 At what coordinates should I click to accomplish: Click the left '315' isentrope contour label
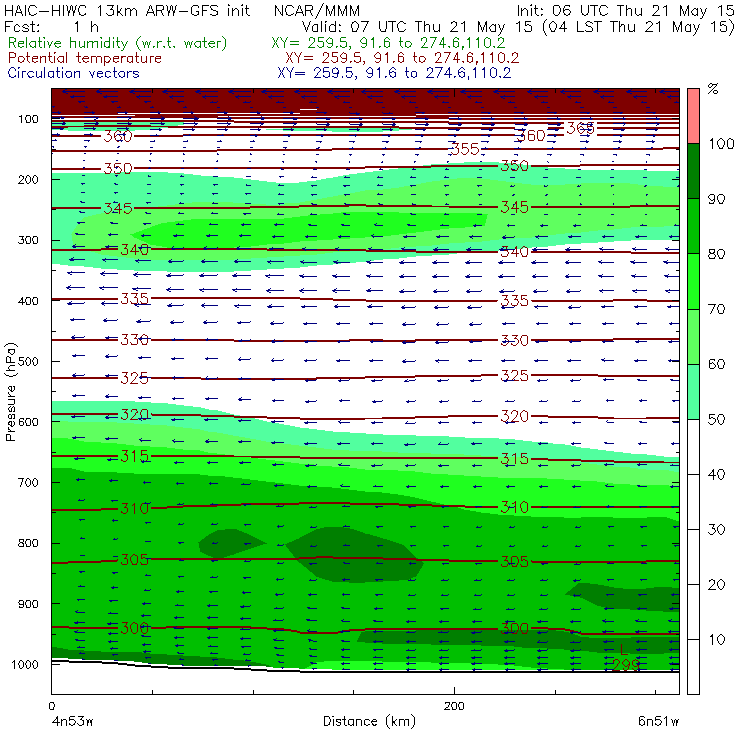point(135,456)
